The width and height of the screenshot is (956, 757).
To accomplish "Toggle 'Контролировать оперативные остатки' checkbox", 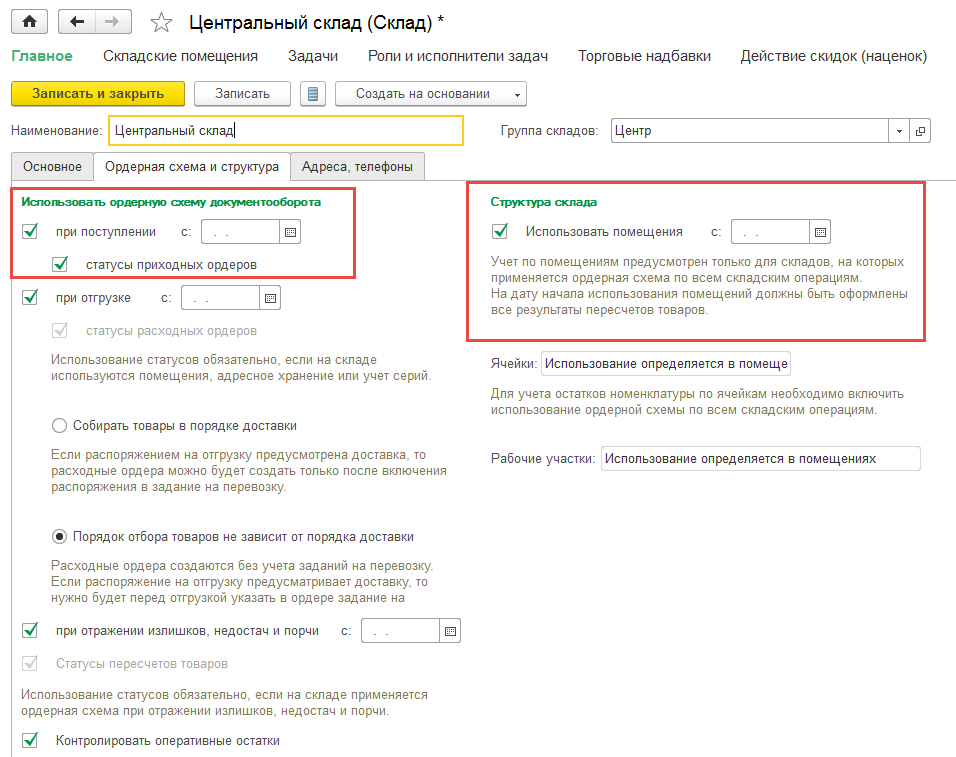I will point(30,741).
